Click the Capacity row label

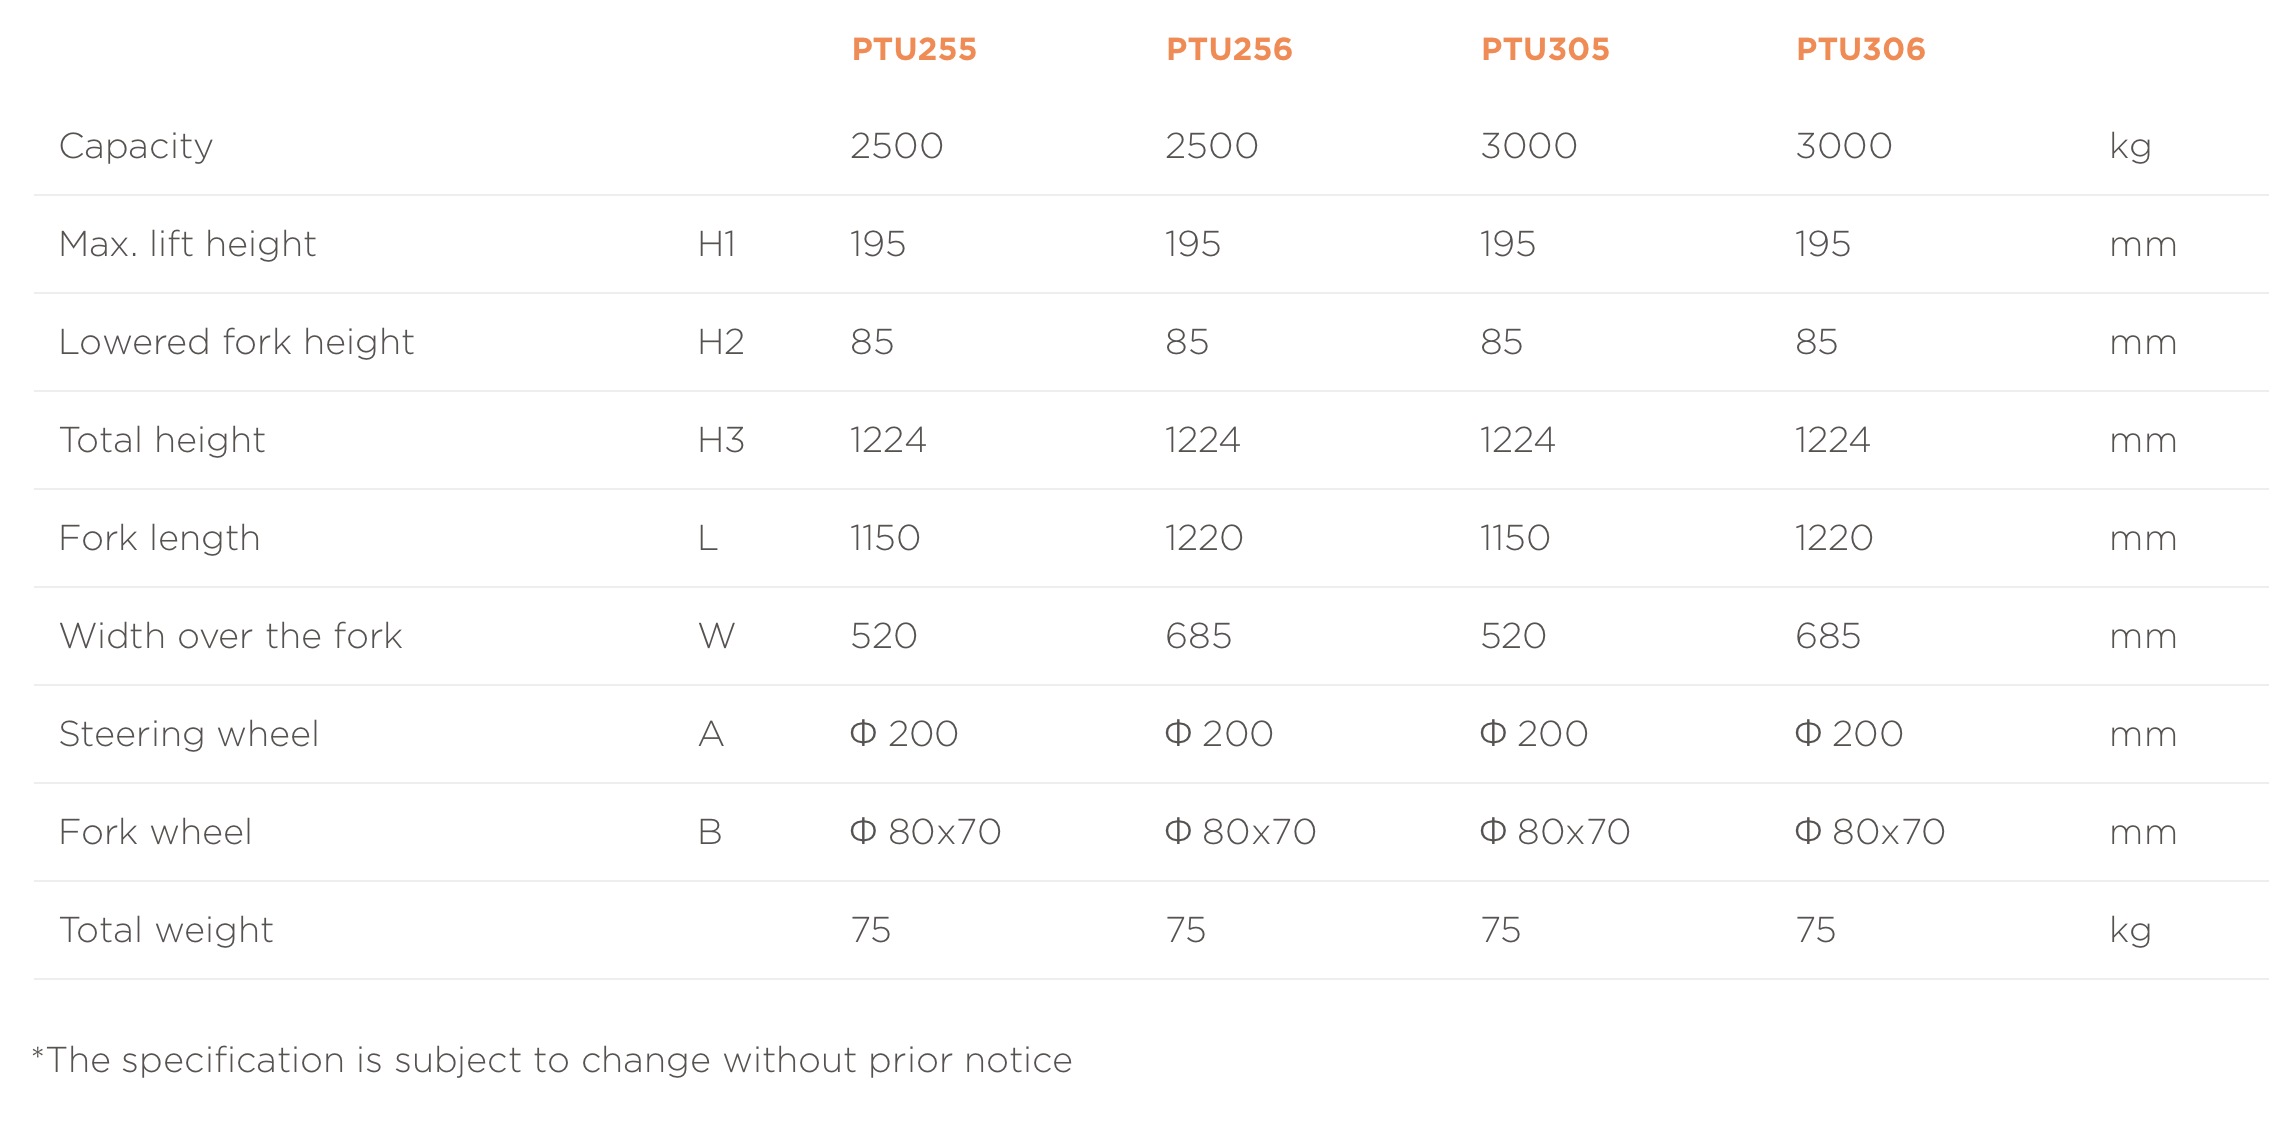click(136, 146)
